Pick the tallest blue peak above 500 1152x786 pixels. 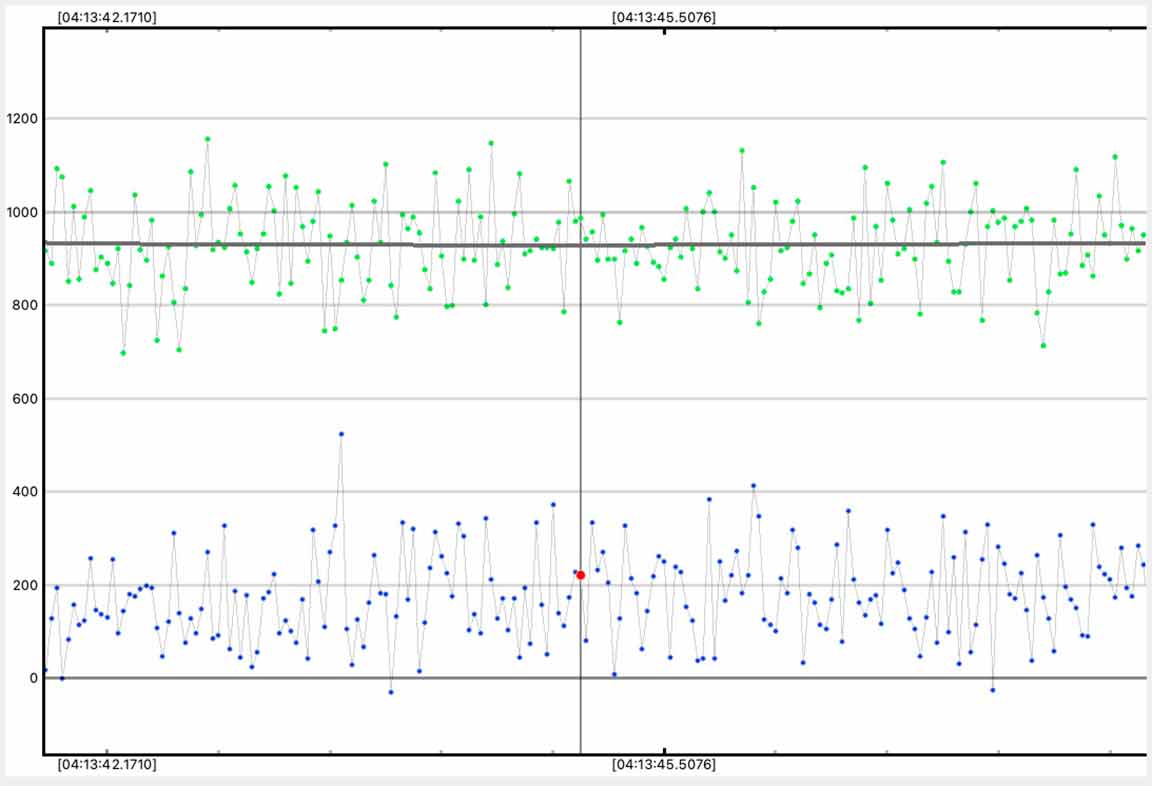coord(341,434)
